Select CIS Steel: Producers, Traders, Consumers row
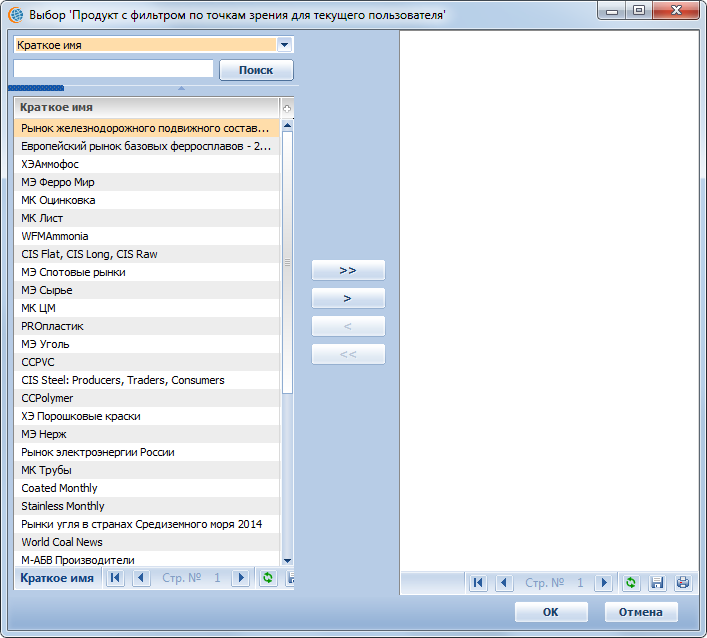 tap(147, 380)
